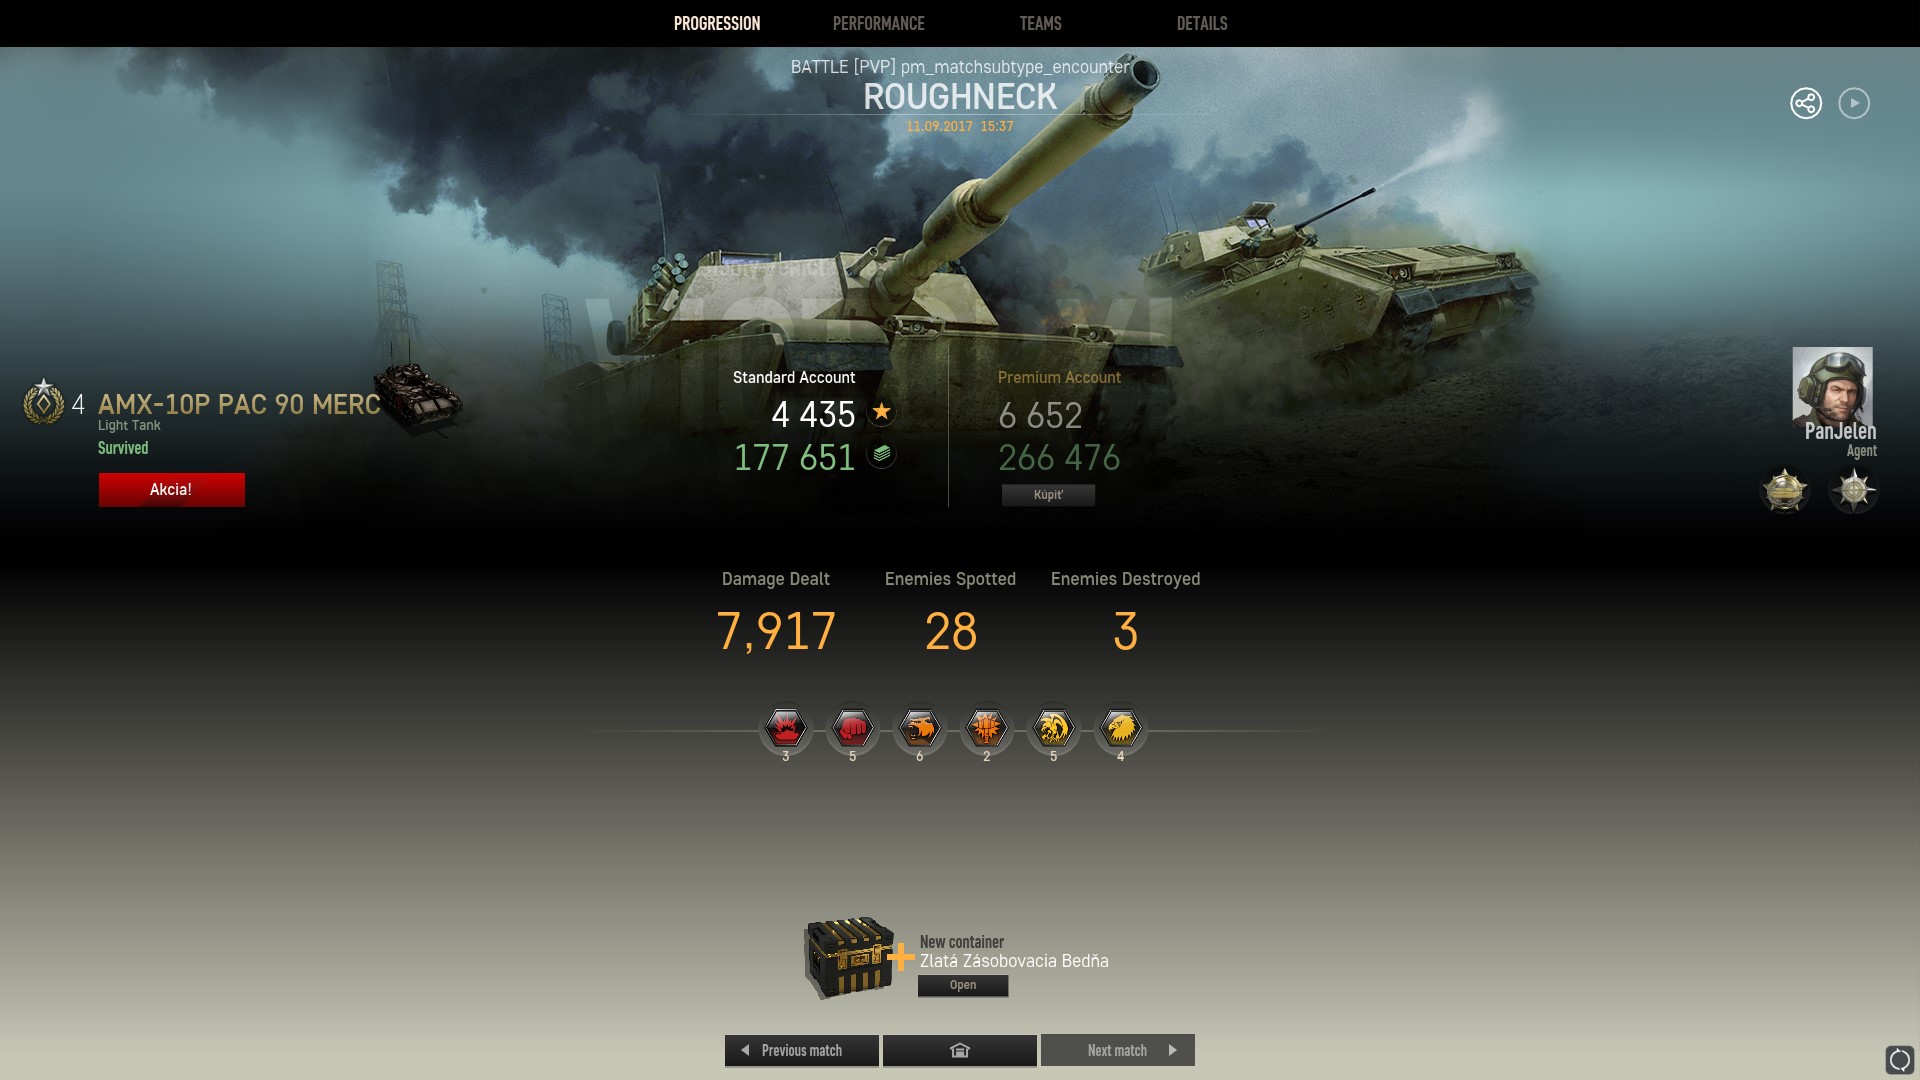This screenshot has height=1080, width=1920.
Task: Select the red fist achievement badge
Action: (x=852, y=728)
